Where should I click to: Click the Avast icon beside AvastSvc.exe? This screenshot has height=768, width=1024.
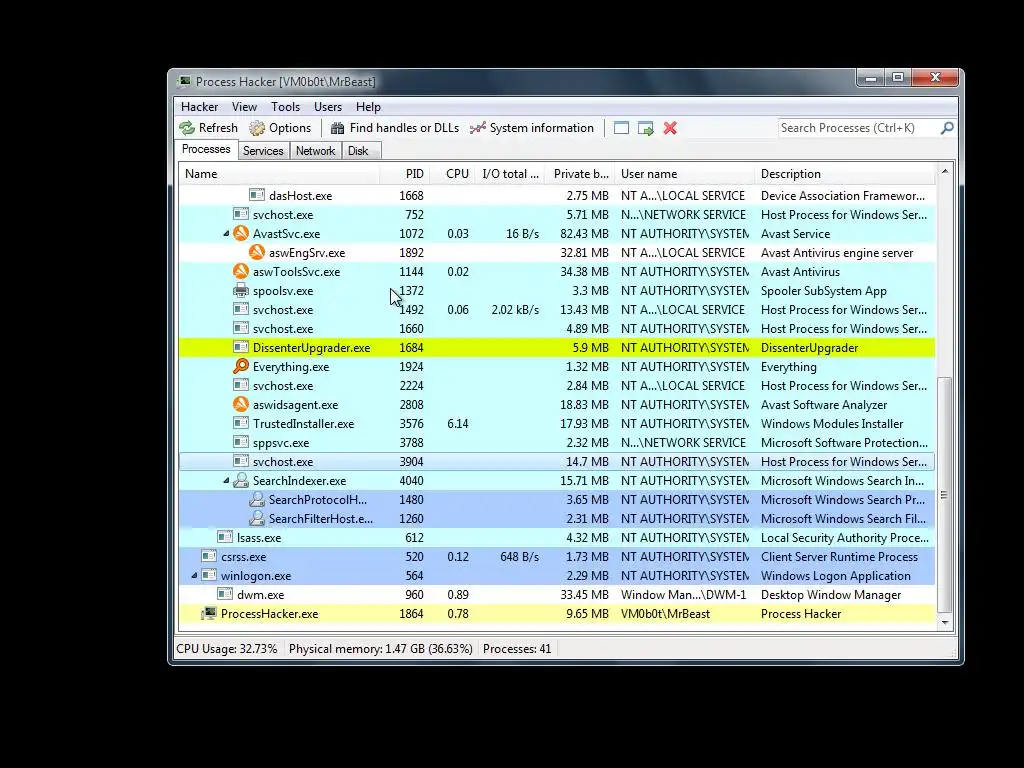(241, 233)
